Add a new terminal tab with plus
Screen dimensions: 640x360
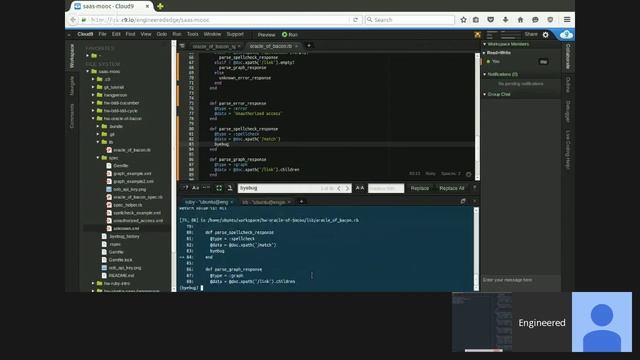pyautogui.click(x=301, y=202)
